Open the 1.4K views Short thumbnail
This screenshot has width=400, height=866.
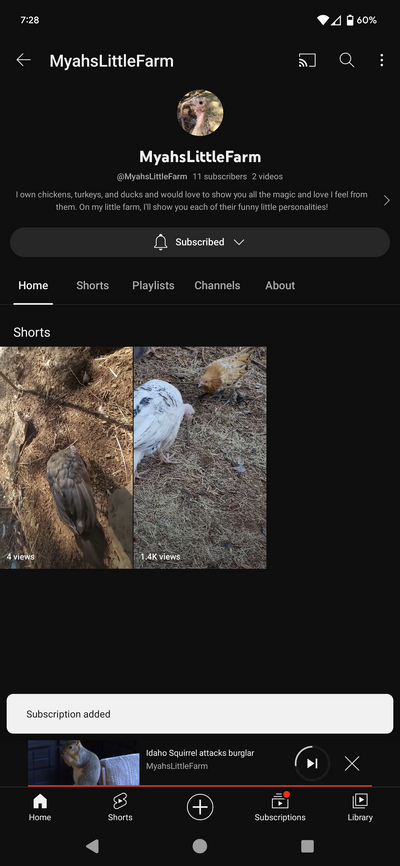[200, 457]
